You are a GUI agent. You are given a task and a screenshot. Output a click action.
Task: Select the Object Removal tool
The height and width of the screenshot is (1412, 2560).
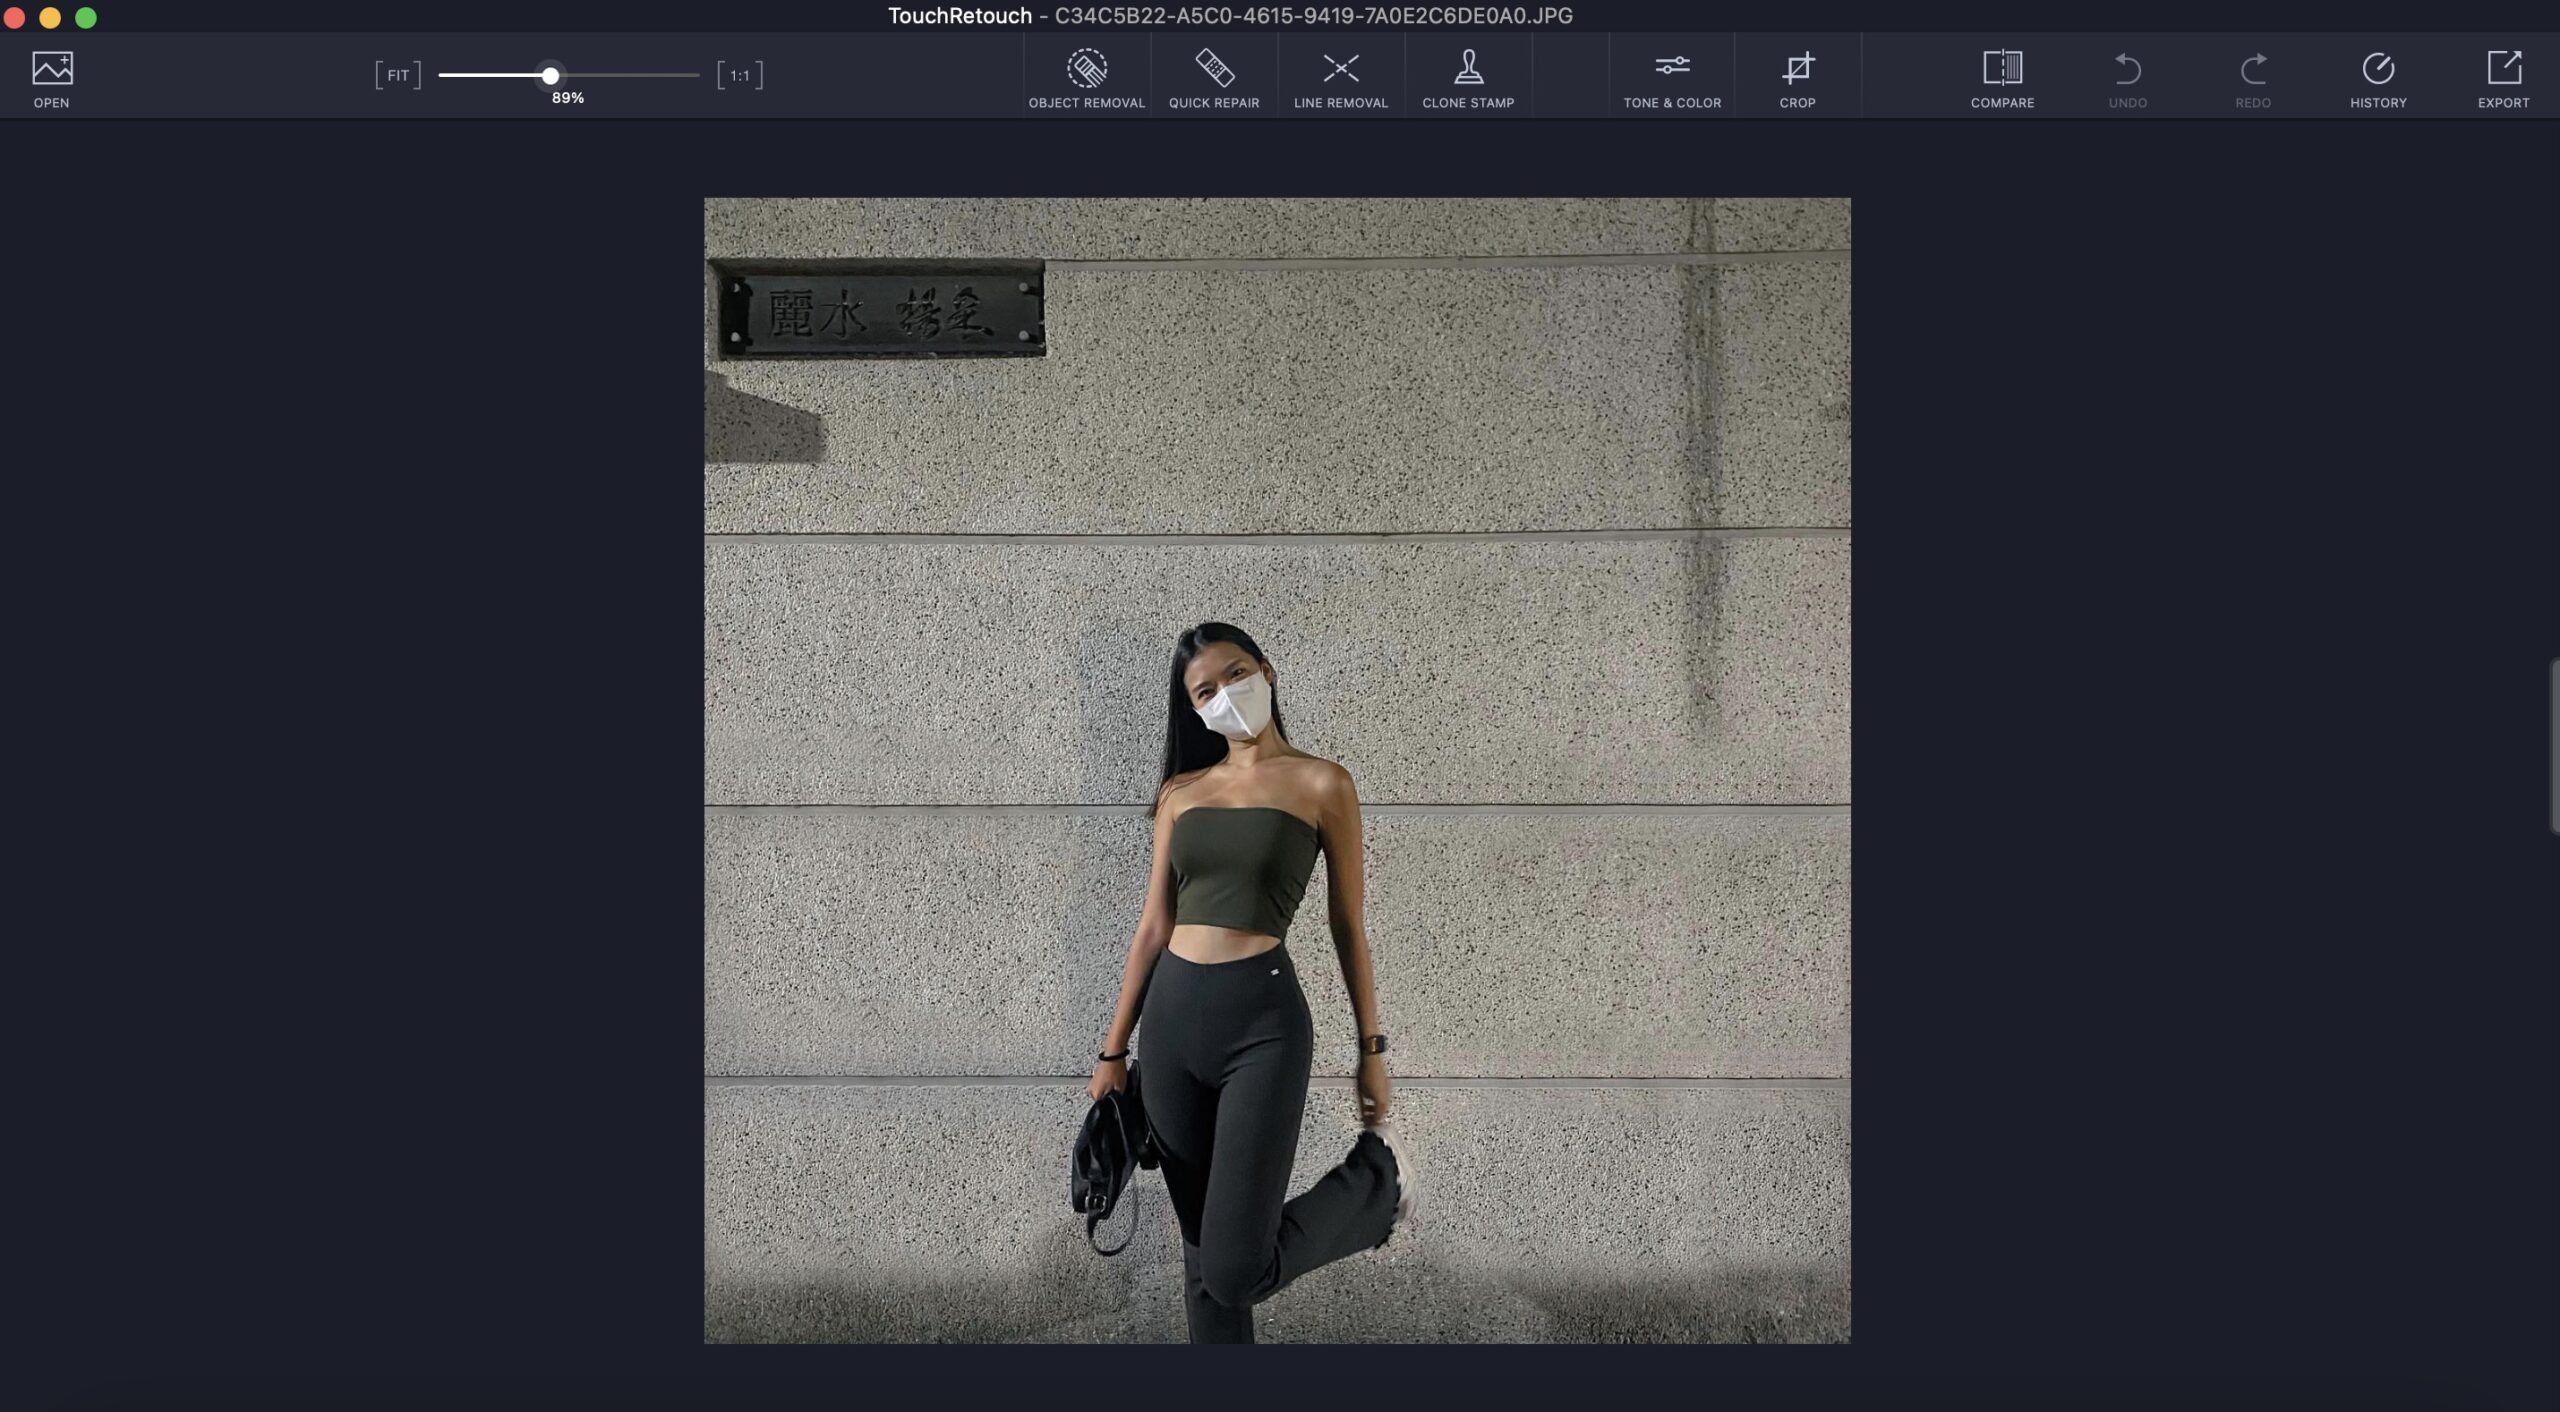pyautogui.click(x=1086, y=78)
